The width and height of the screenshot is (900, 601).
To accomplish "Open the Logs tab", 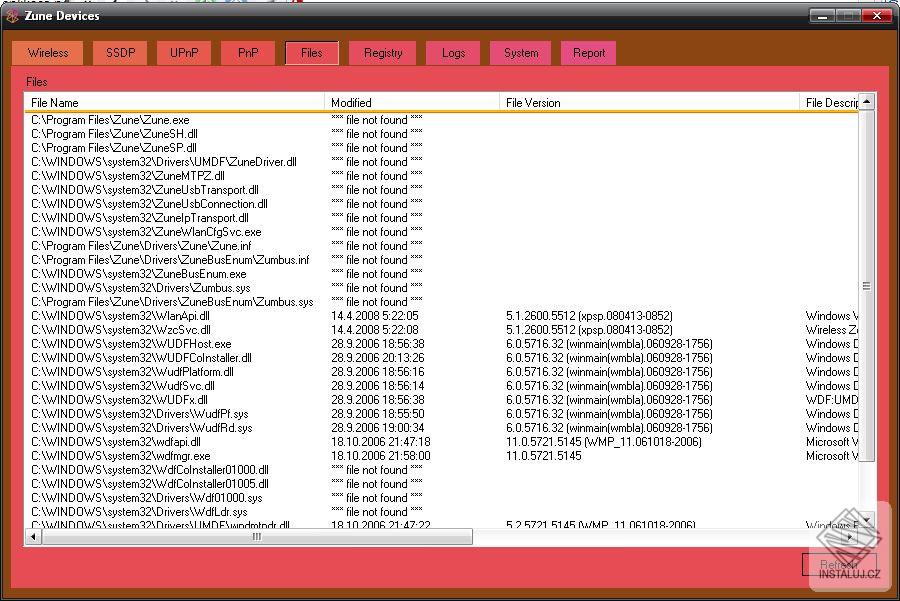I will click(x=453, y=53).
